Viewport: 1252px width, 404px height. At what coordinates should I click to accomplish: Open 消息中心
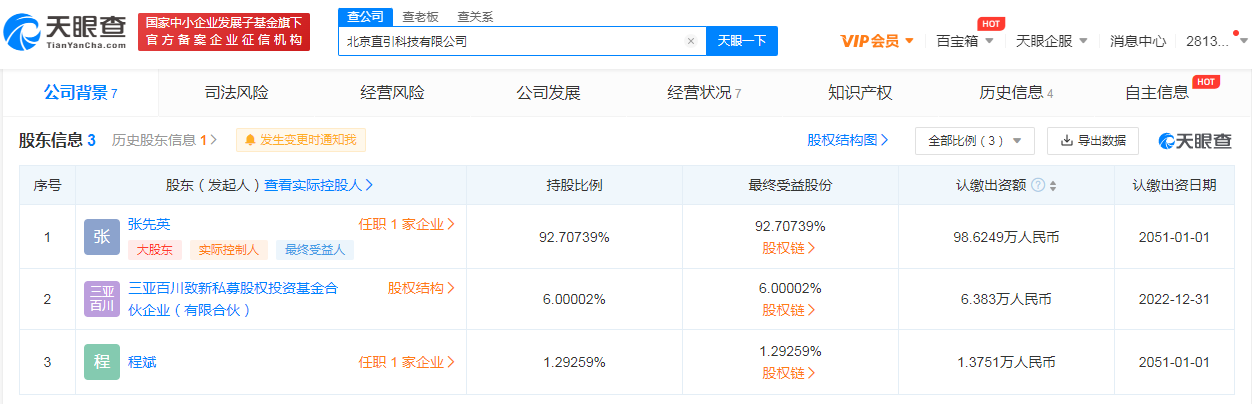click(x=1138, y=41)
